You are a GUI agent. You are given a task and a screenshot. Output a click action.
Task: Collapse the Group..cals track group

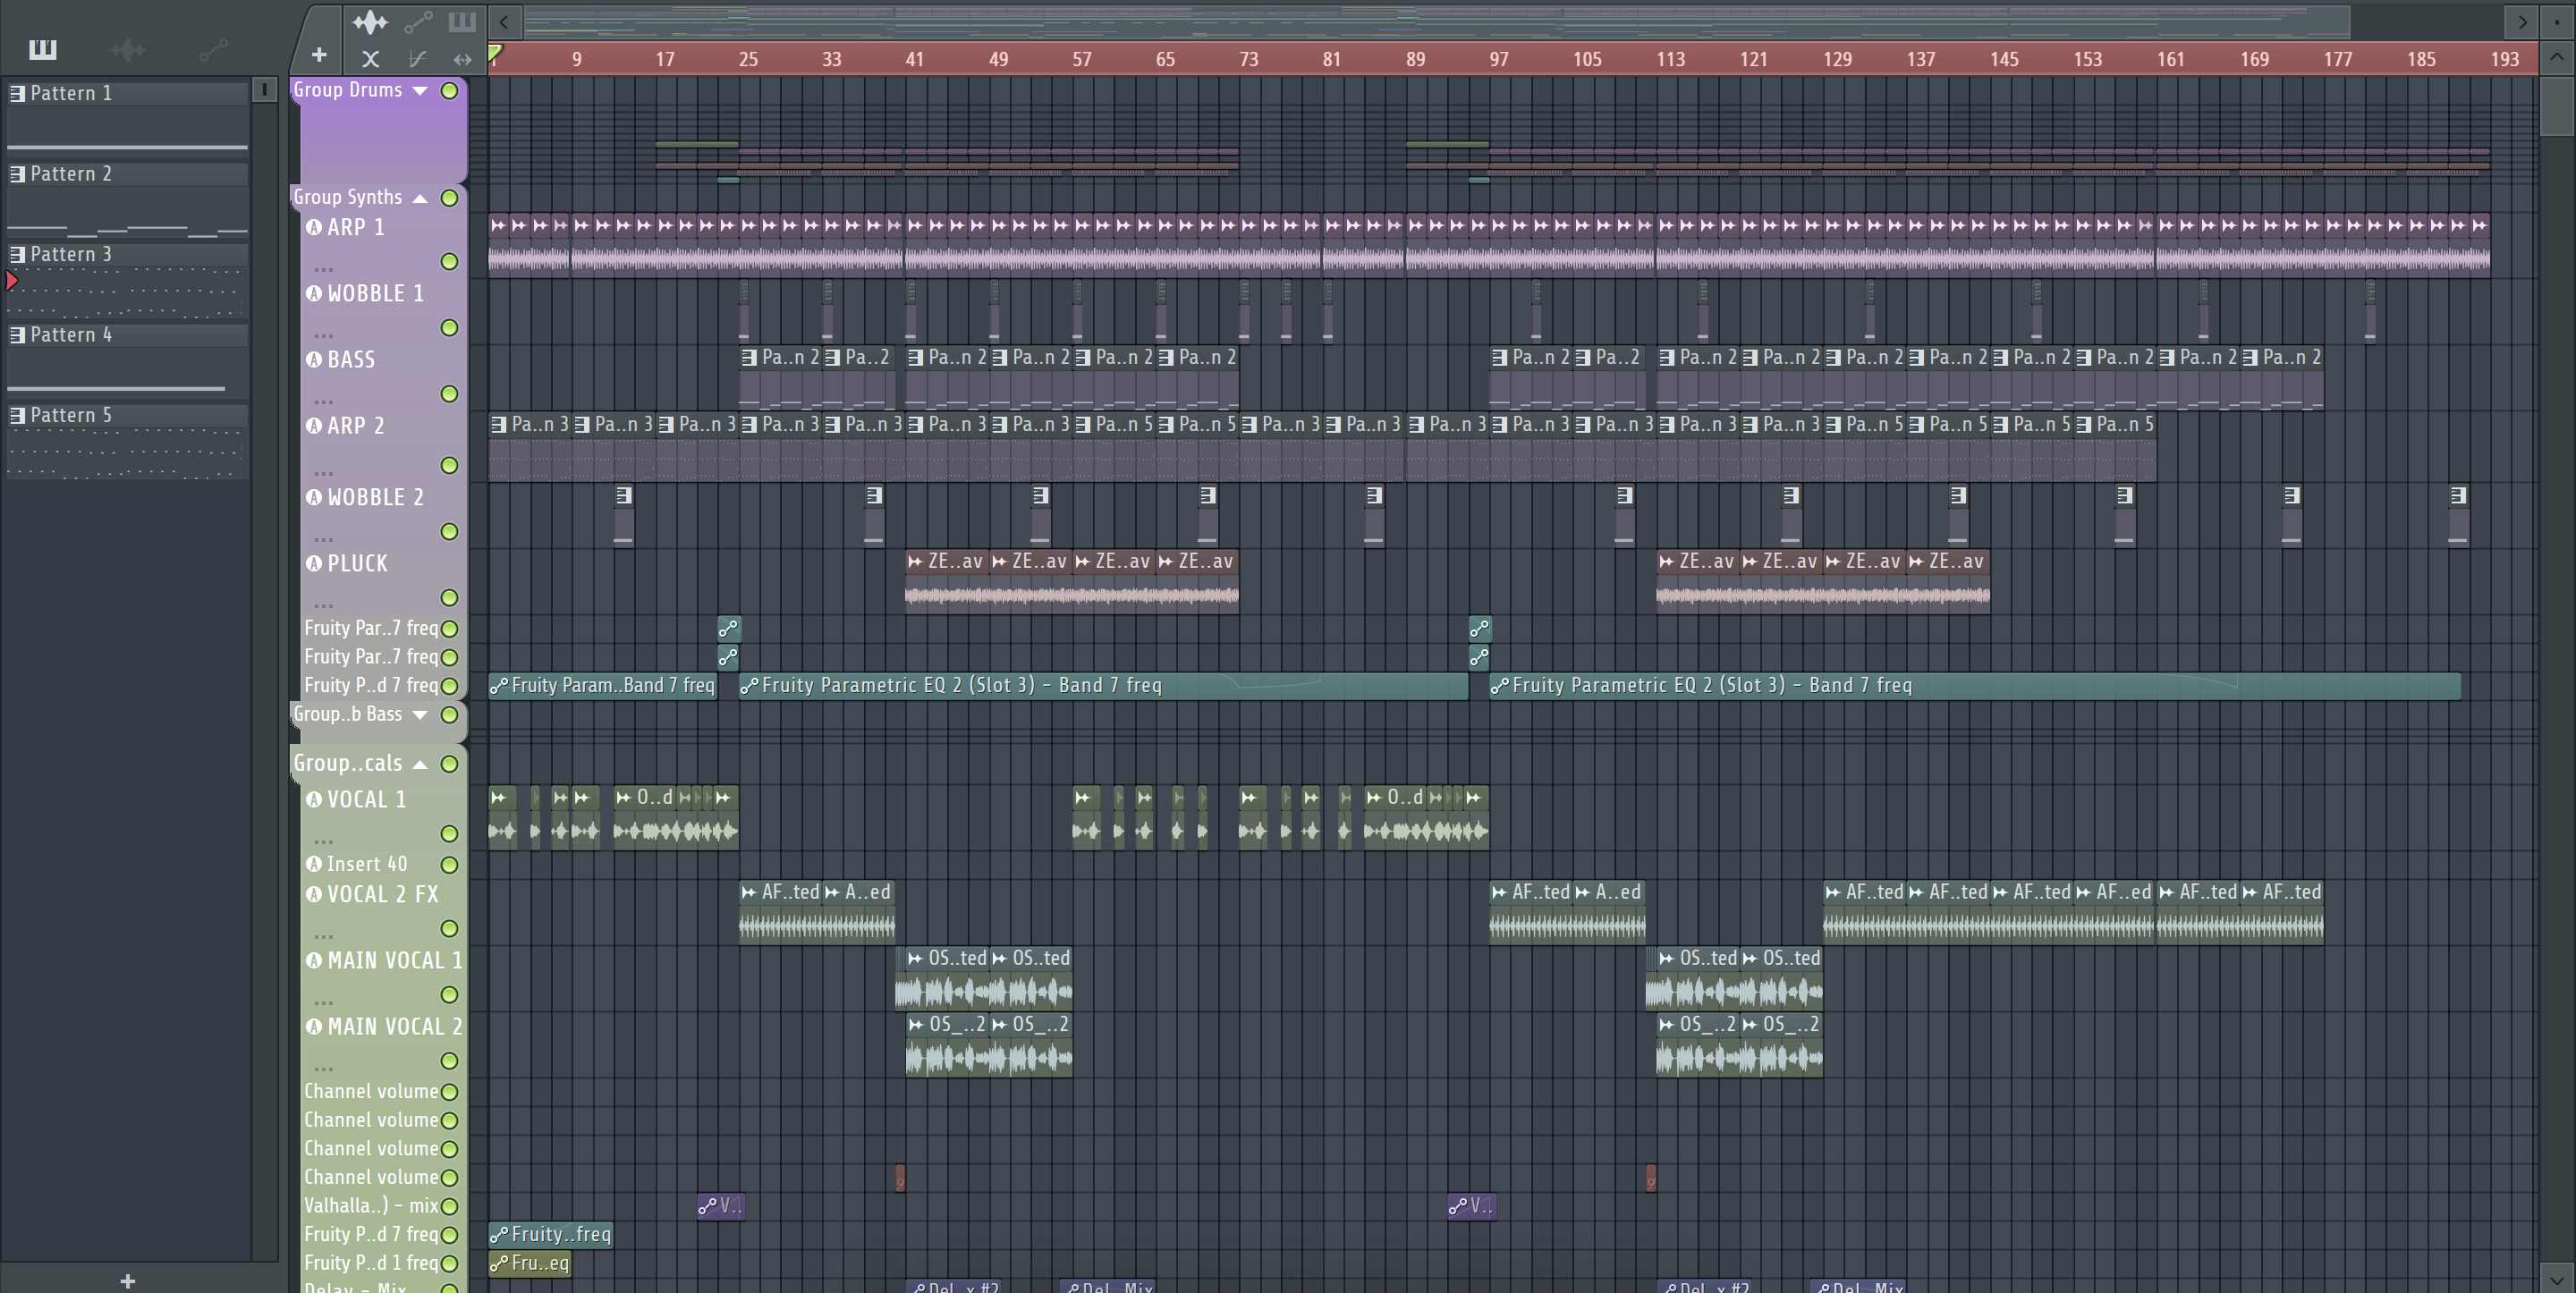(420, 765)
